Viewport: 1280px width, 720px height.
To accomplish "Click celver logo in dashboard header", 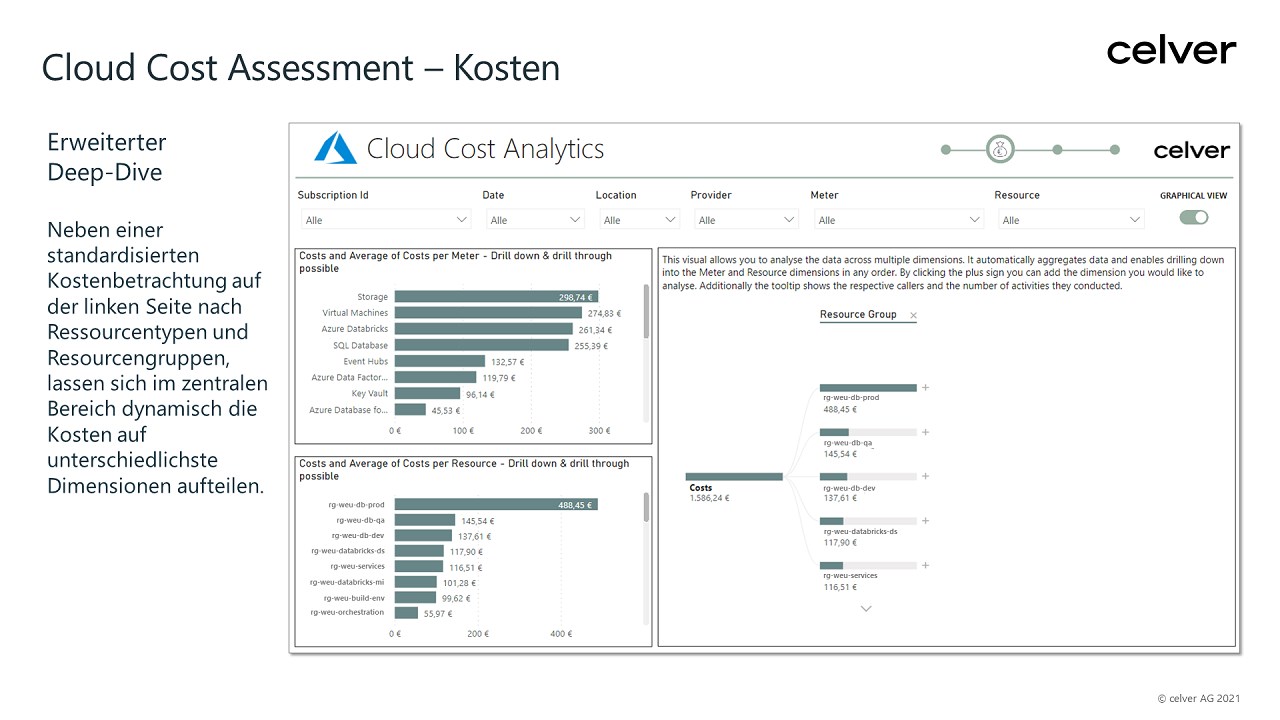I will (1191, 150).
